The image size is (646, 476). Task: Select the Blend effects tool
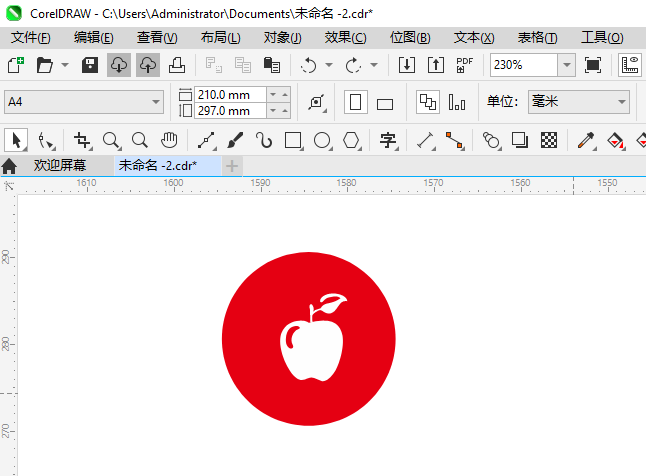pos(492,140)
